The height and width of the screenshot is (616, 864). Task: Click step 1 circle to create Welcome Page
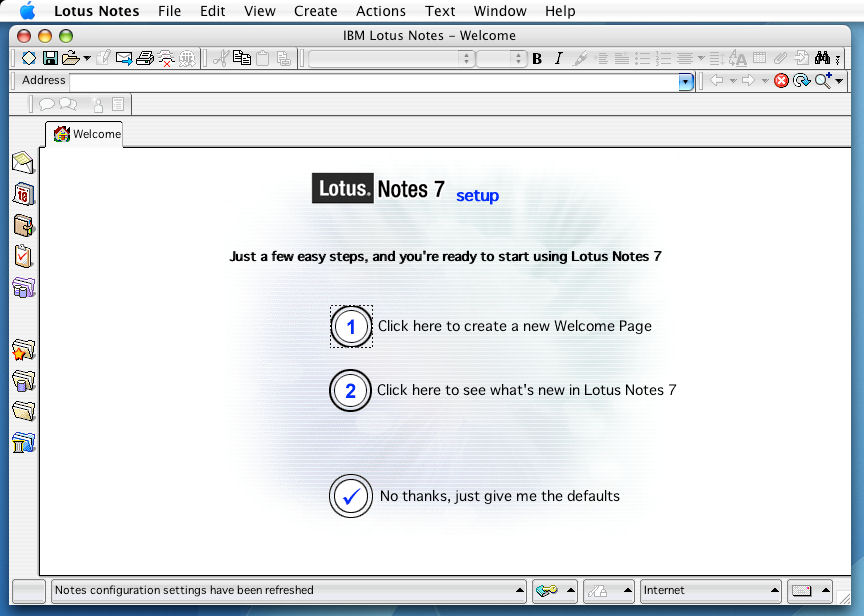pos(351,327)
